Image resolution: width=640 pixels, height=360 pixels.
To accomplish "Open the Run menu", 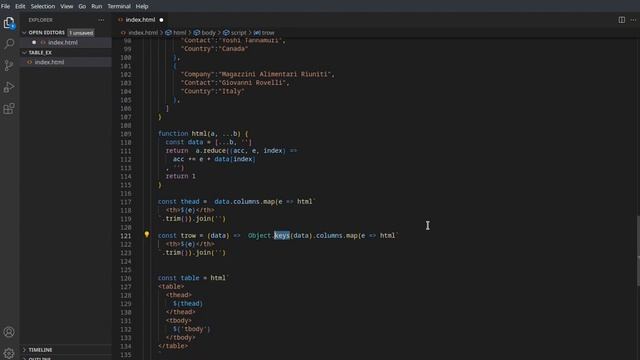I will pos(97,6).
